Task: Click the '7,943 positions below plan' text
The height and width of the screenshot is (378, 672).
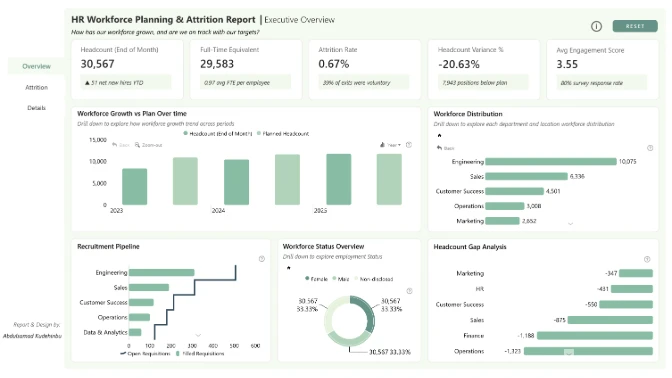Action: (x=475, y=83)
